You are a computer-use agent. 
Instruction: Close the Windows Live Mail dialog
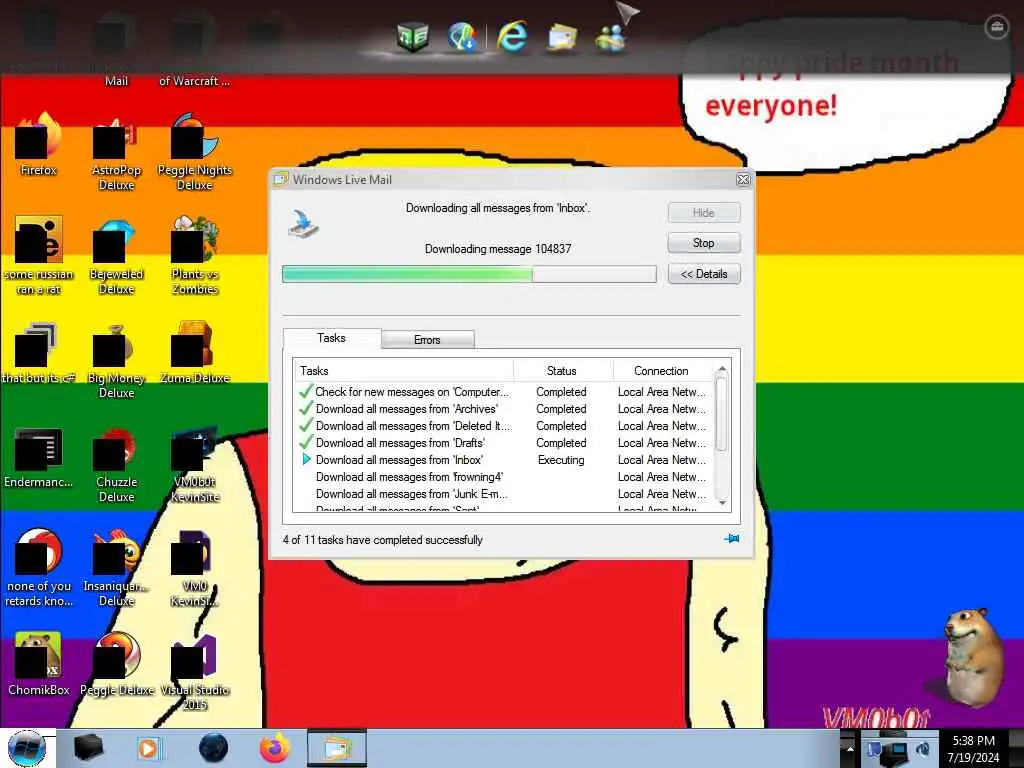pyautogui.click(x=743, y=180)
